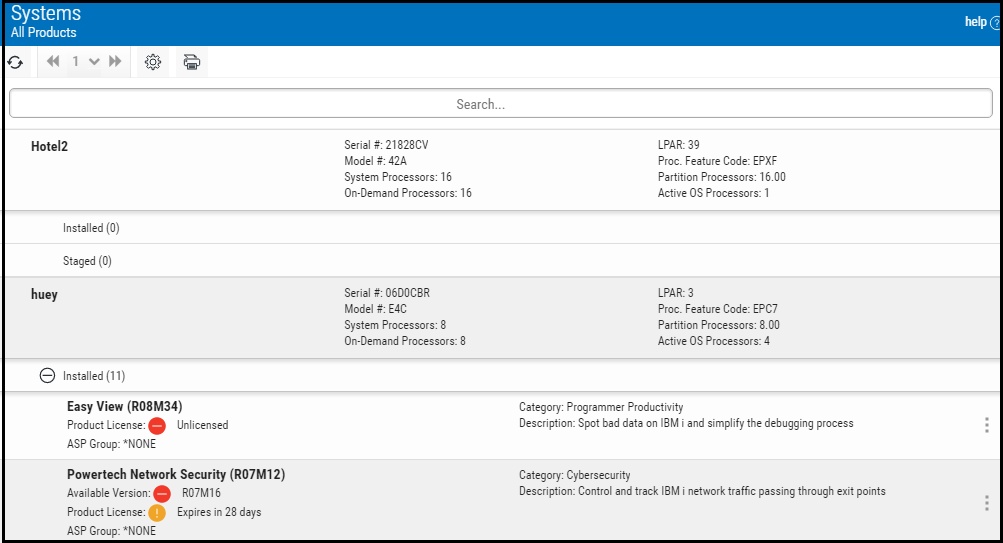Screen dimensions: 1003x543
Task: Collapse the huey Installed (11) section
Action: pos(47,376)
